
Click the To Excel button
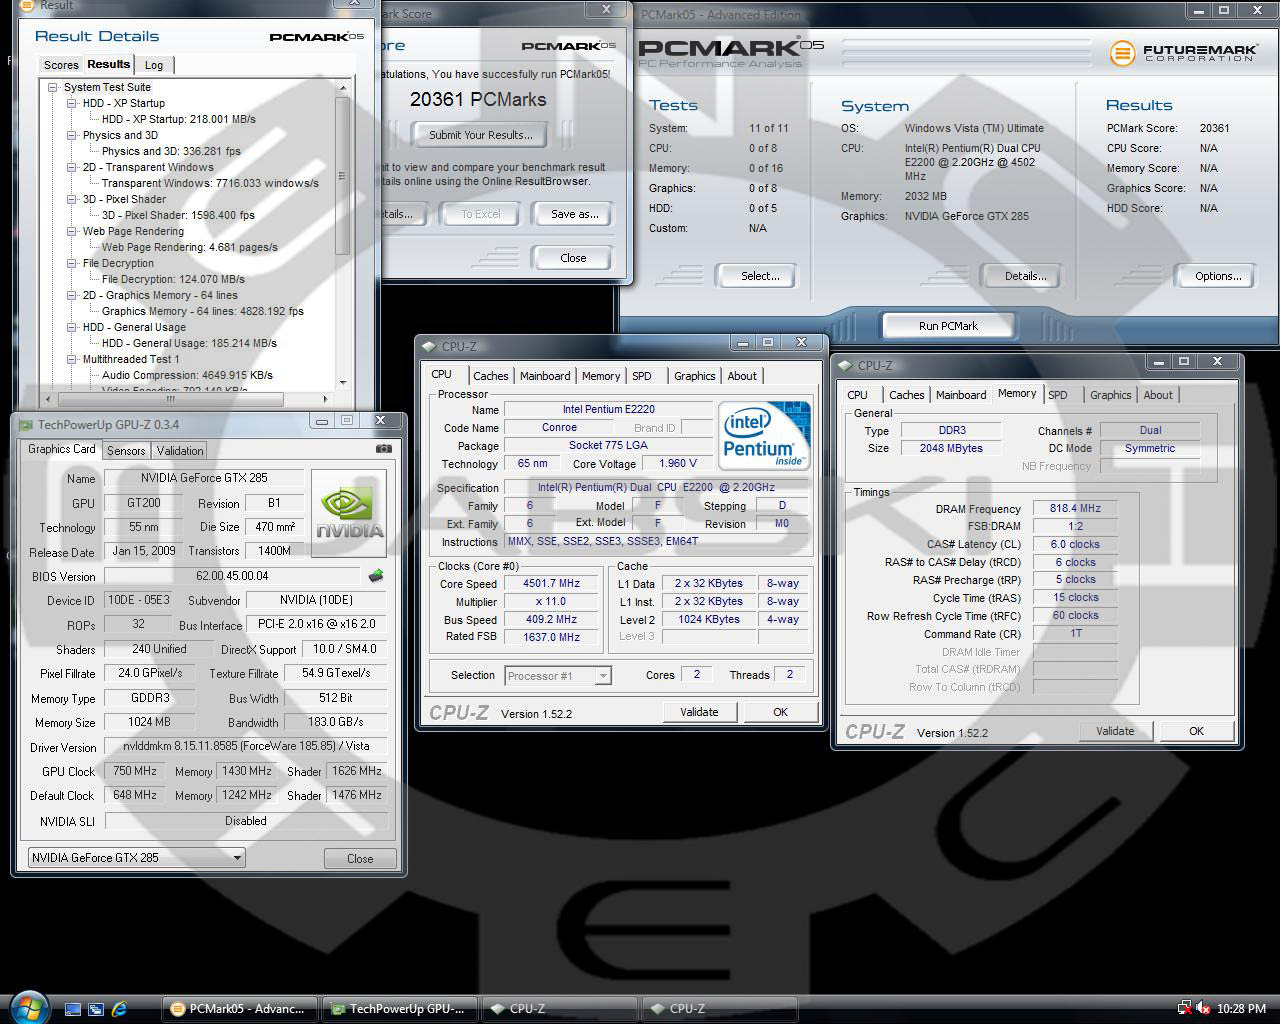(x=481, y=214)
